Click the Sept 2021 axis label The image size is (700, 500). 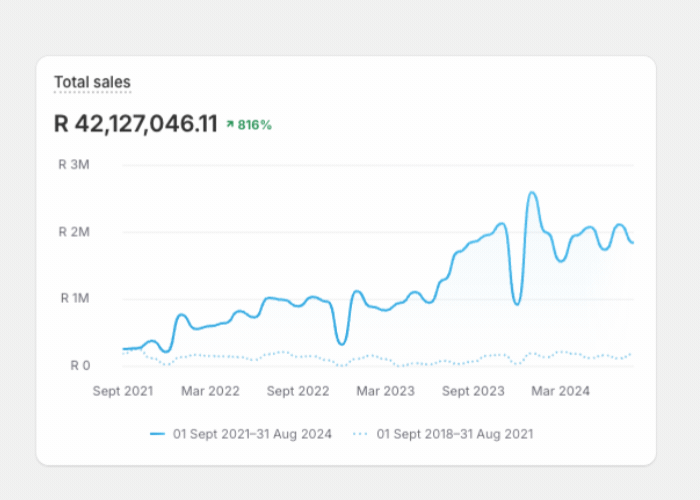123,391
